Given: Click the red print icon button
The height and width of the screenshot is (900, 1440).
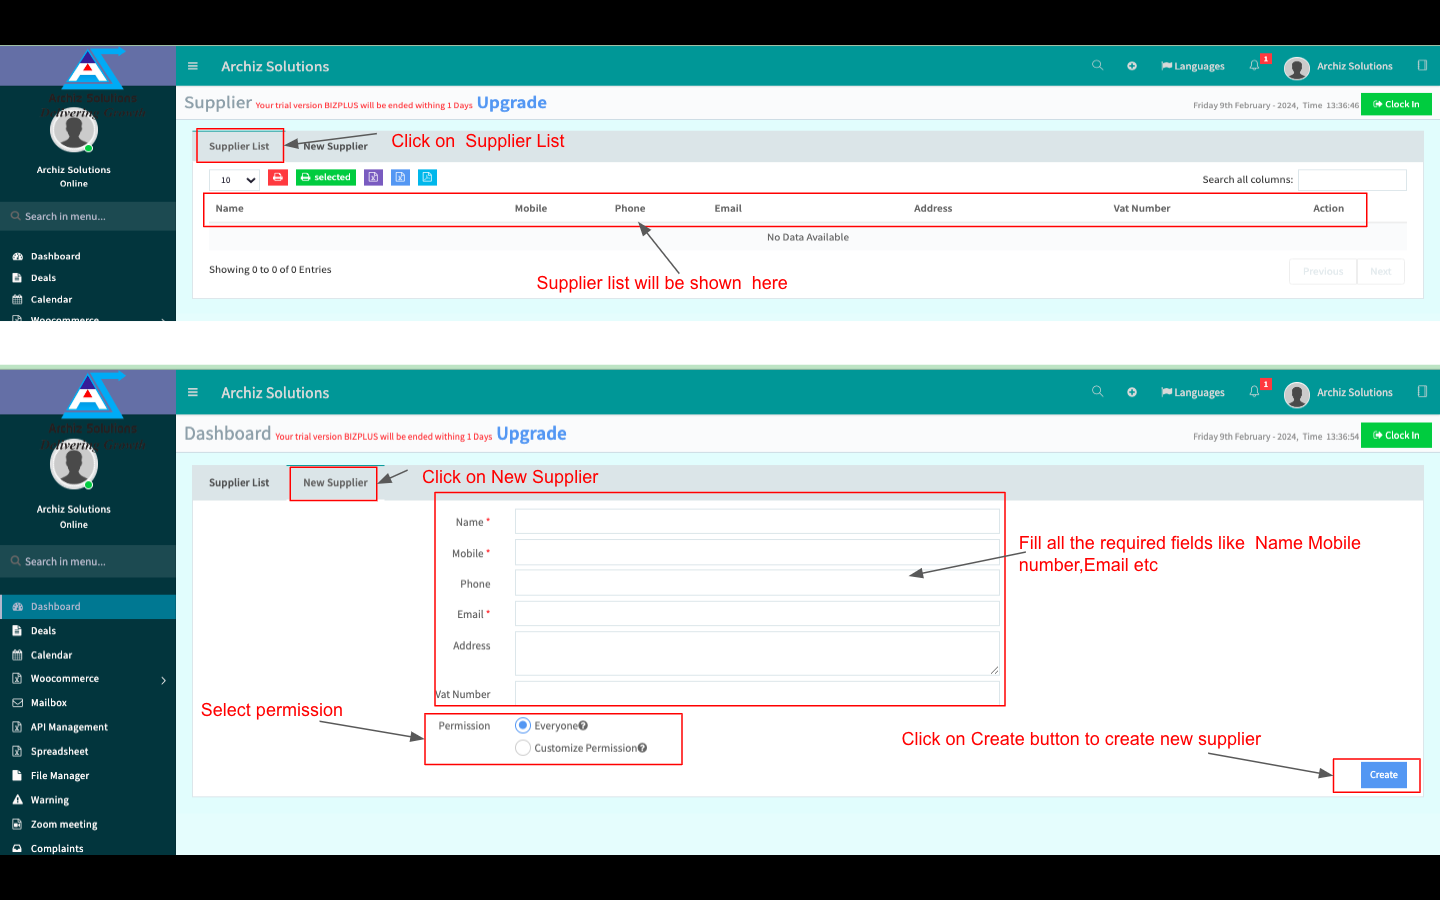Looking at the screenshot, I should point(278,178).
